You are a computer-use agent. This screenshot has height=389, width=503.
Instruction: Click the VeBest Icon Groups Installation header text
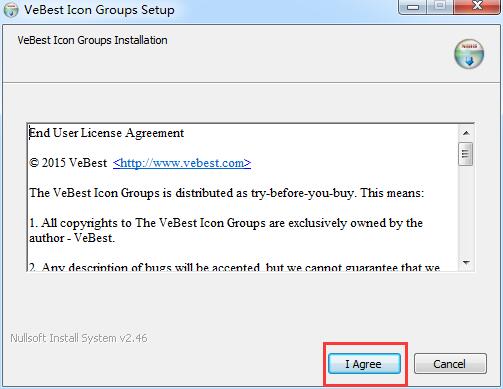[92, 40]
